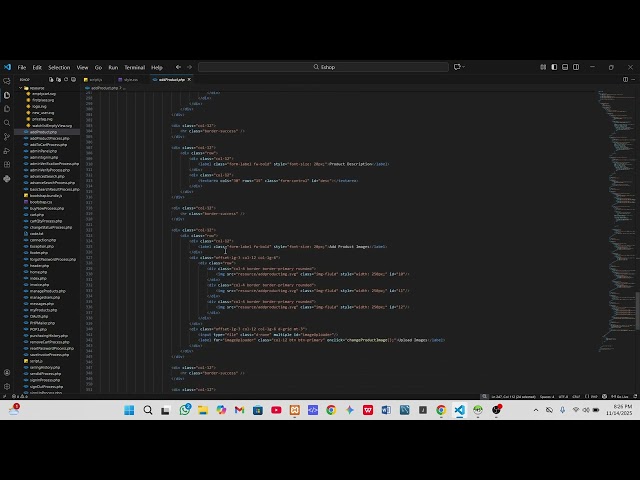Open bootstrap.css in the file tree
This screenshot has width=640, height=480.
[x=41, y=202]
